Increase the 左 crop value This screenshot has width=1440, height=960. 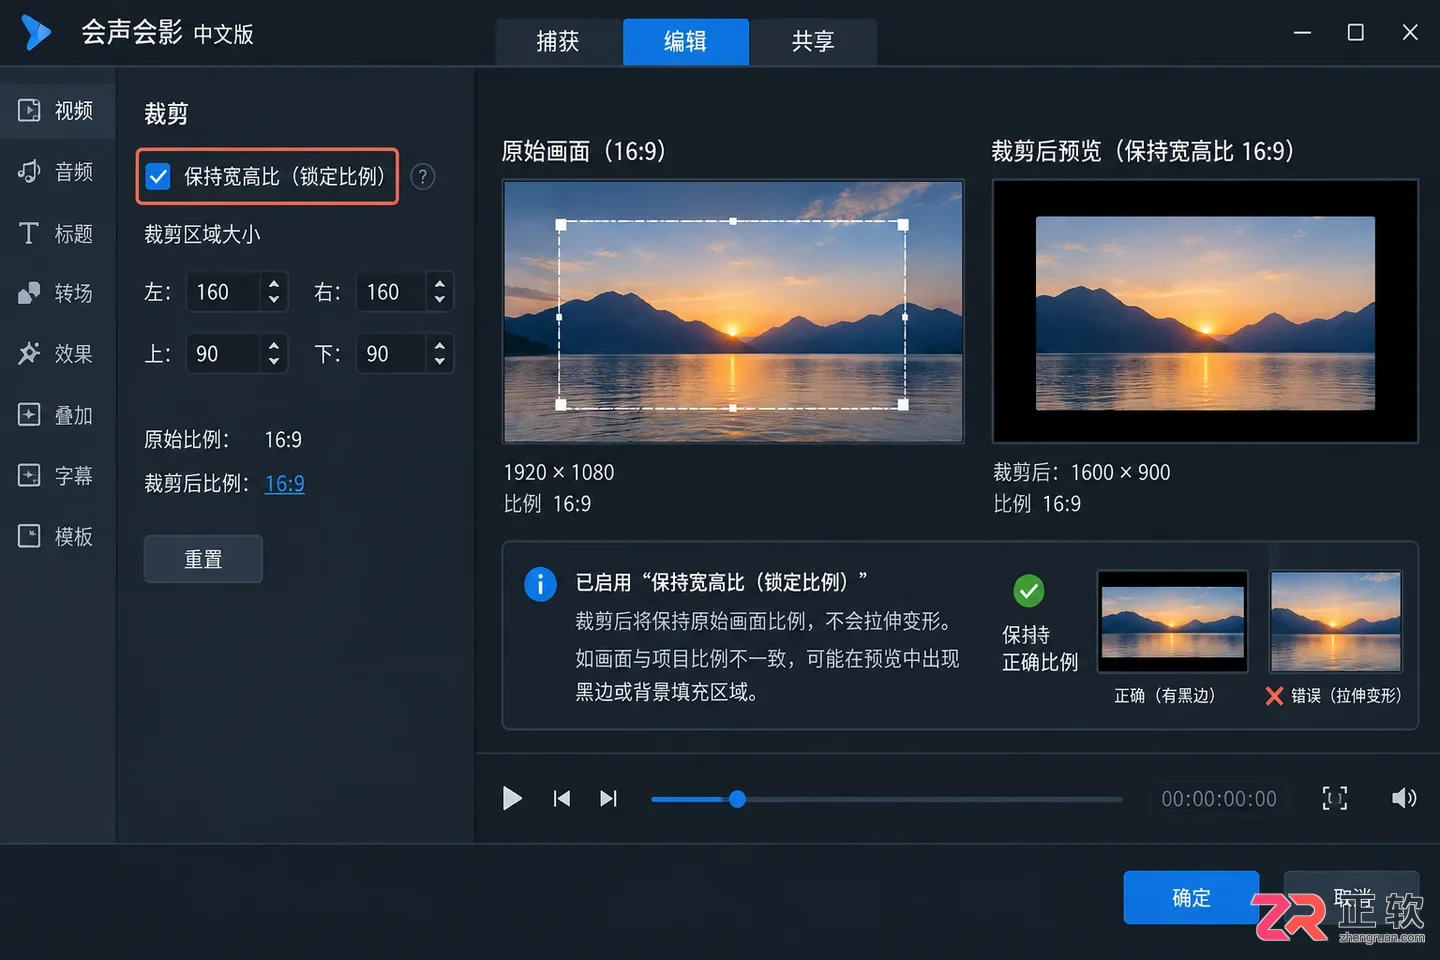click(274, 284)
